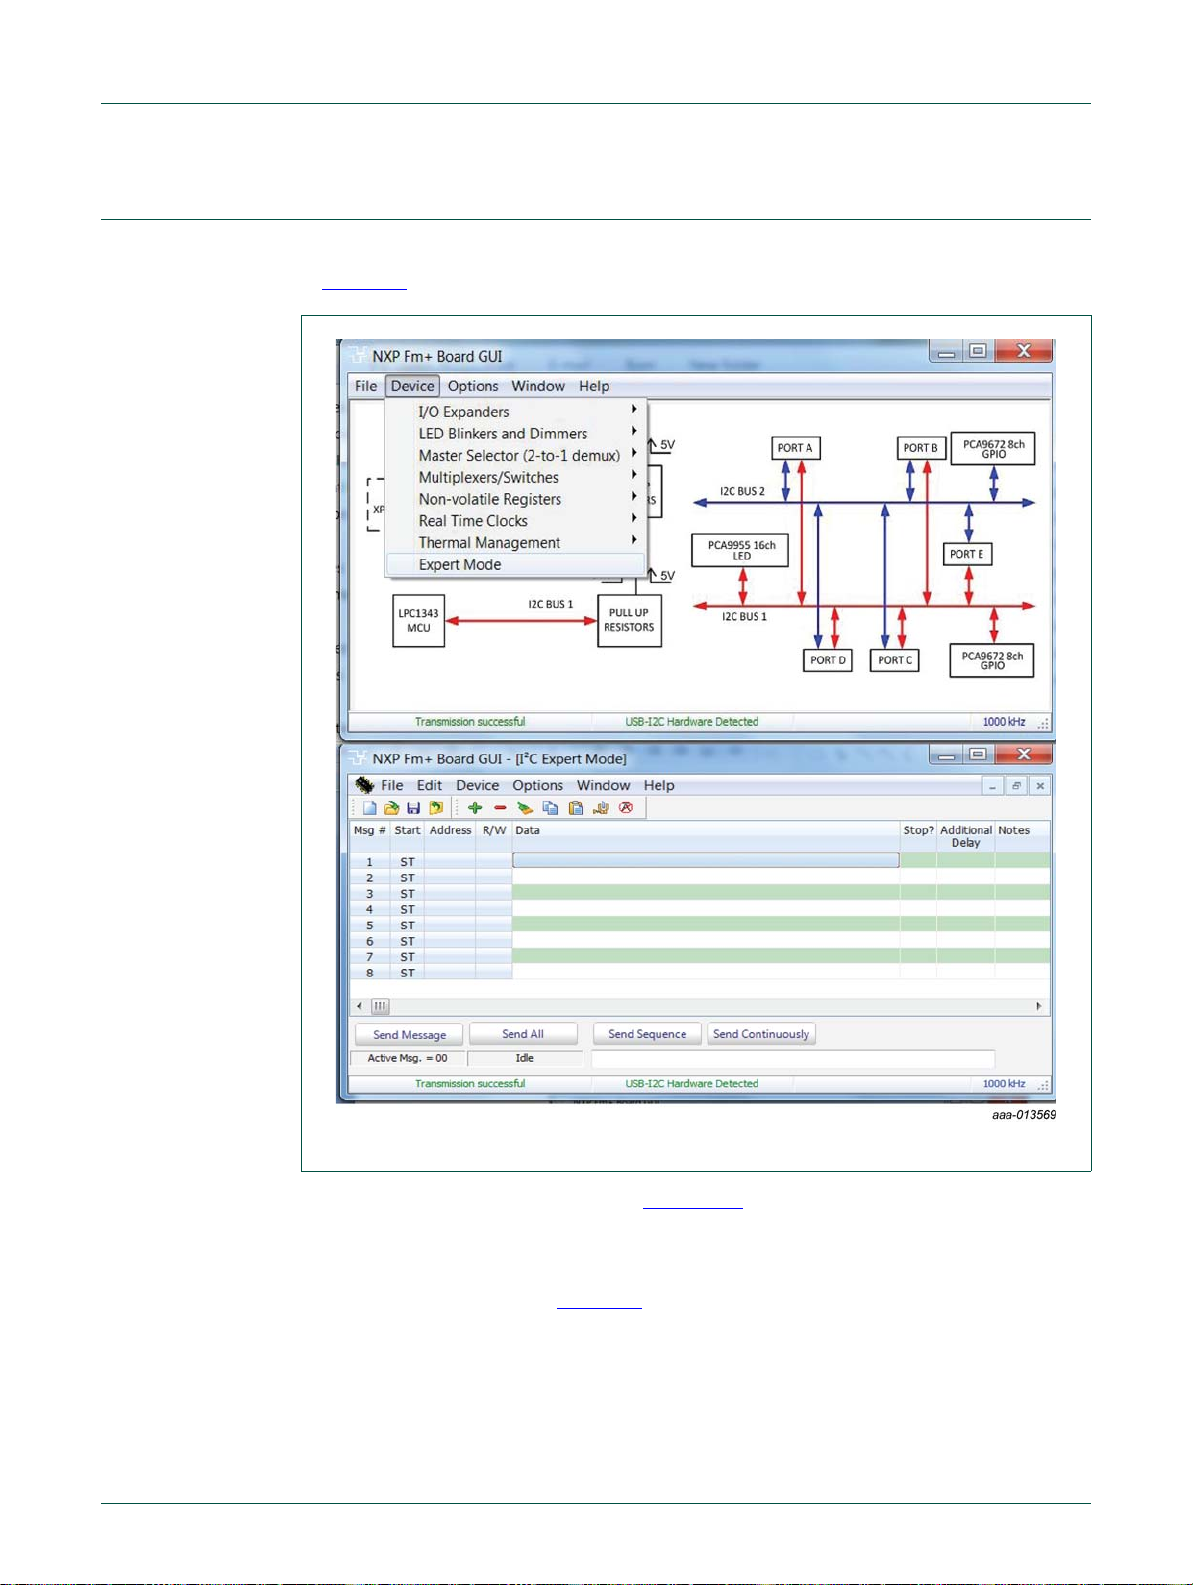Click the right arrow of the horizontal scrollbar

coord(1039,1006)
